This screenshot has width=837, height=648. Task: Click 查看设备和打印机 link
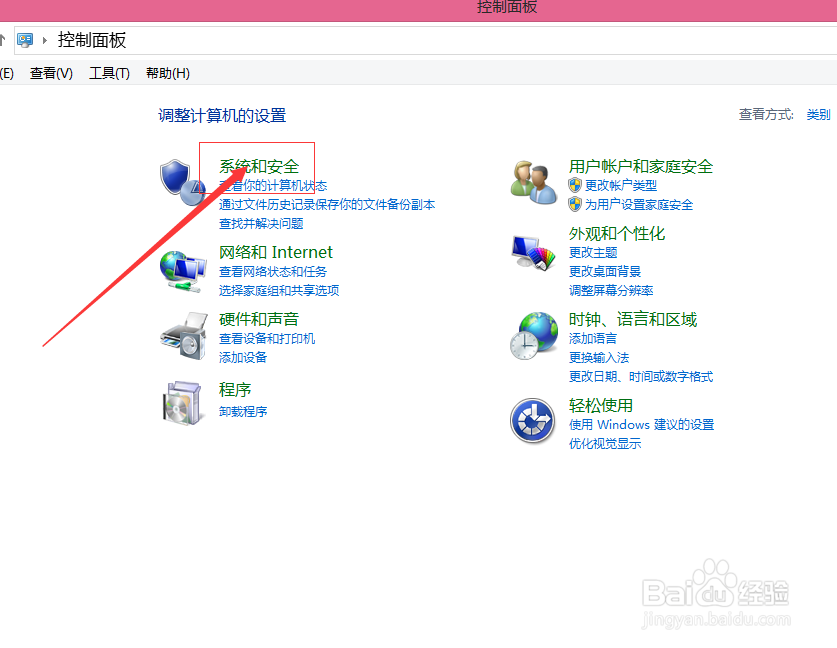(267, 338)
